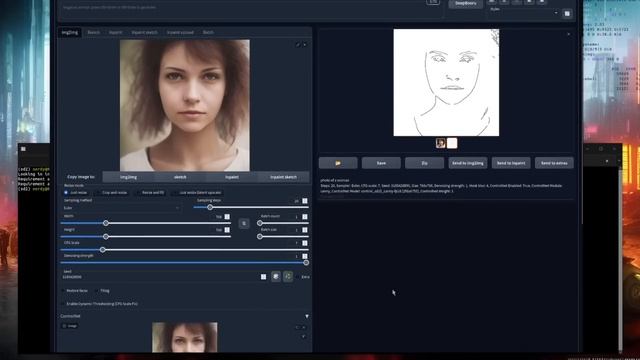Copy image to inpaint sketch
The width and height of the screenshot is (640, 360).
(x=283, y=177)
